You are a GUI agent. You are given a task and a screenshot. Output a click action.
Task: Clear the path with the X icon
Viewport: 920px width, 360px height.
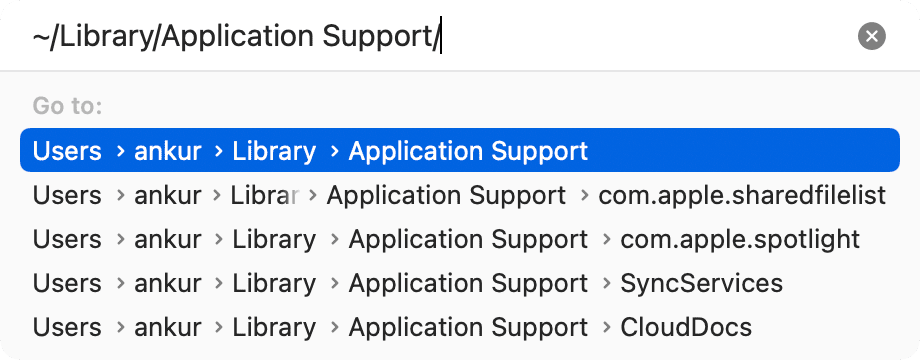click(871, 36)
